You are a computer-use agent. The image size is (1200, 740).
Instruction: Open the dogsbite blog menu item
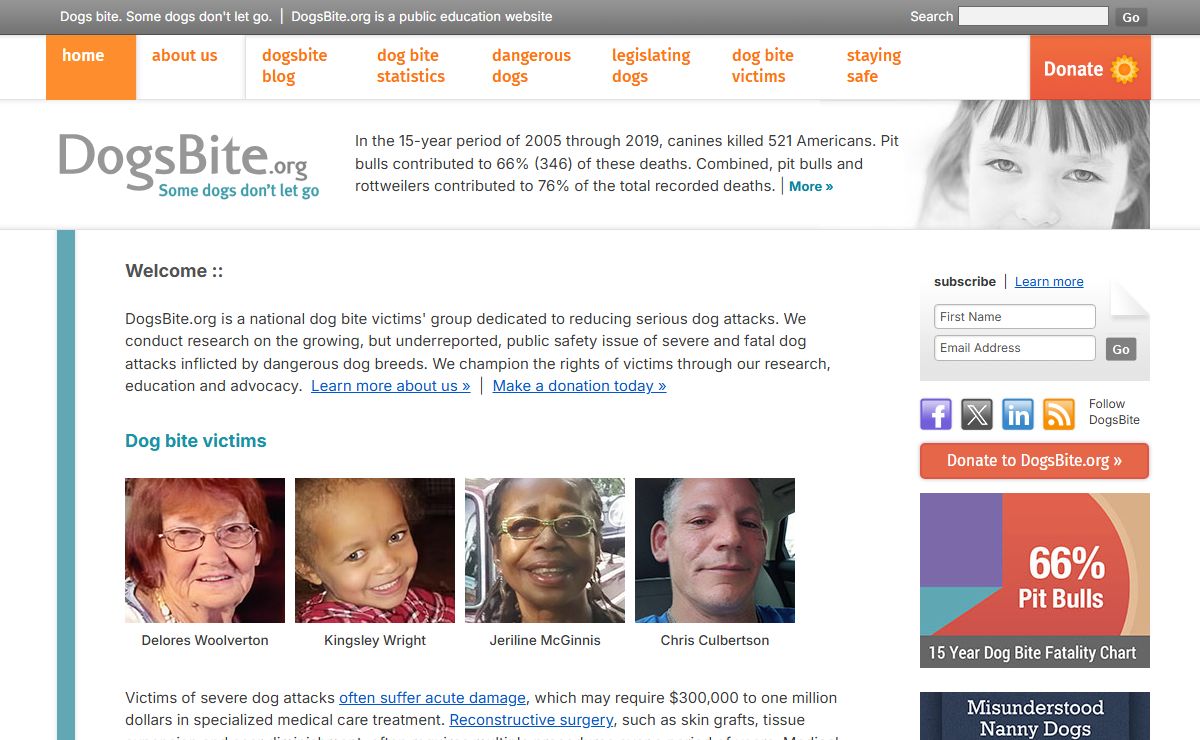tap(295, 66)
